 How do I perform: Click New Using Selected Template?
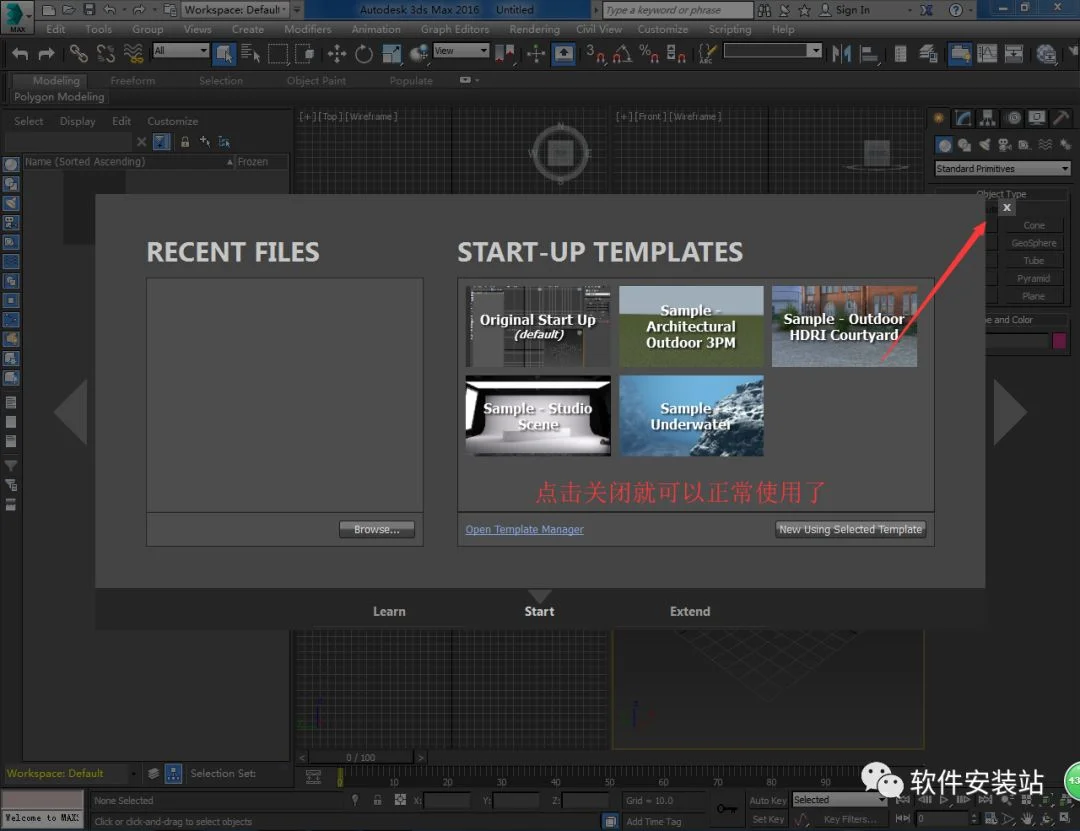[851, 529]
